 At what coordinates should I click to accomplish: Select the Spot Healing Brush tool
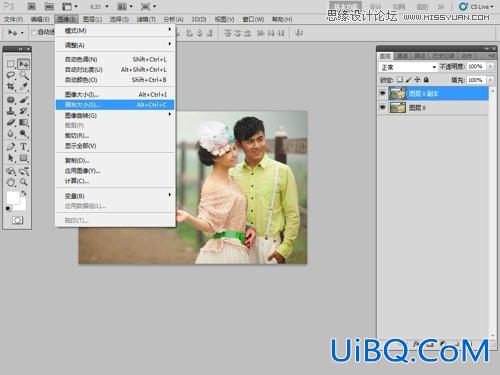(11, 100)
